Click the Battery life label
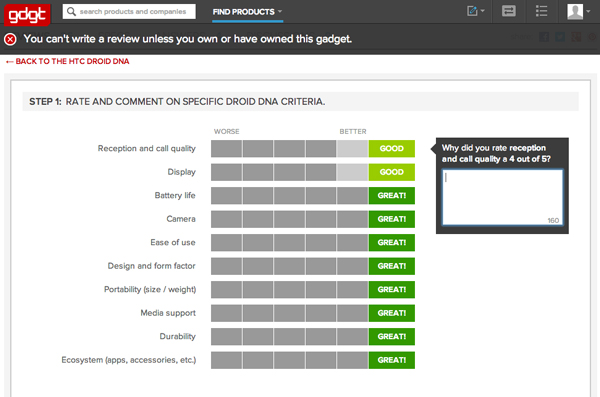600x397 pixels. (x=175, y=196)
